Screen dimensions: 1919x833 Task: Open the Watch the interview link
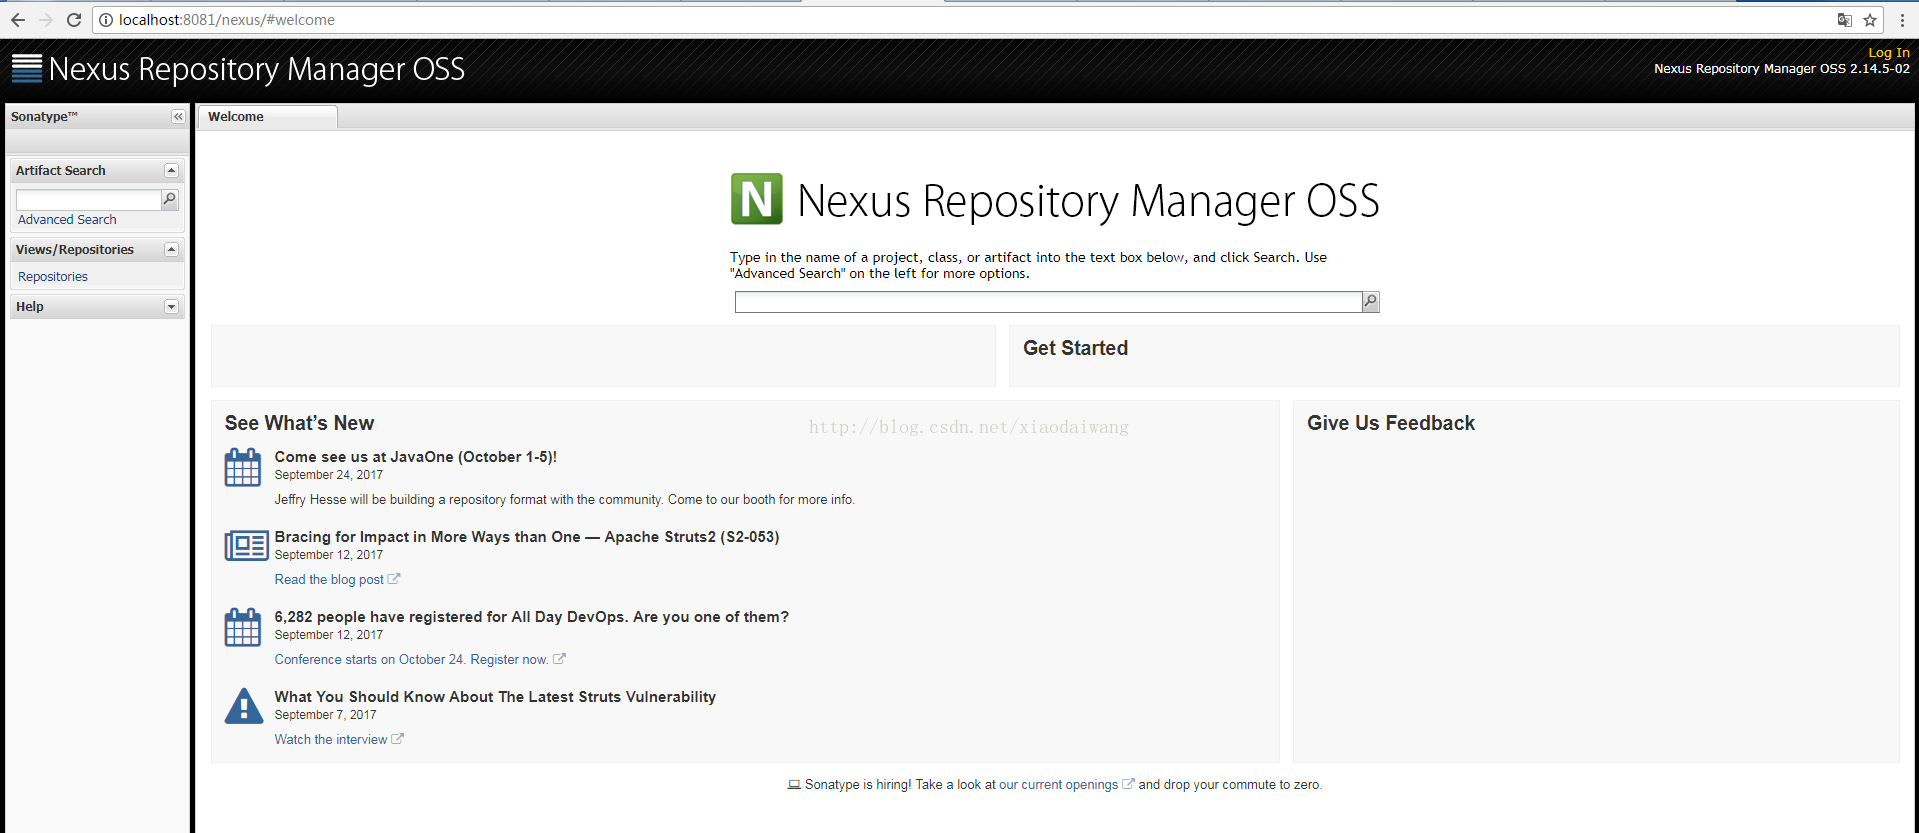tap(331, 740)
